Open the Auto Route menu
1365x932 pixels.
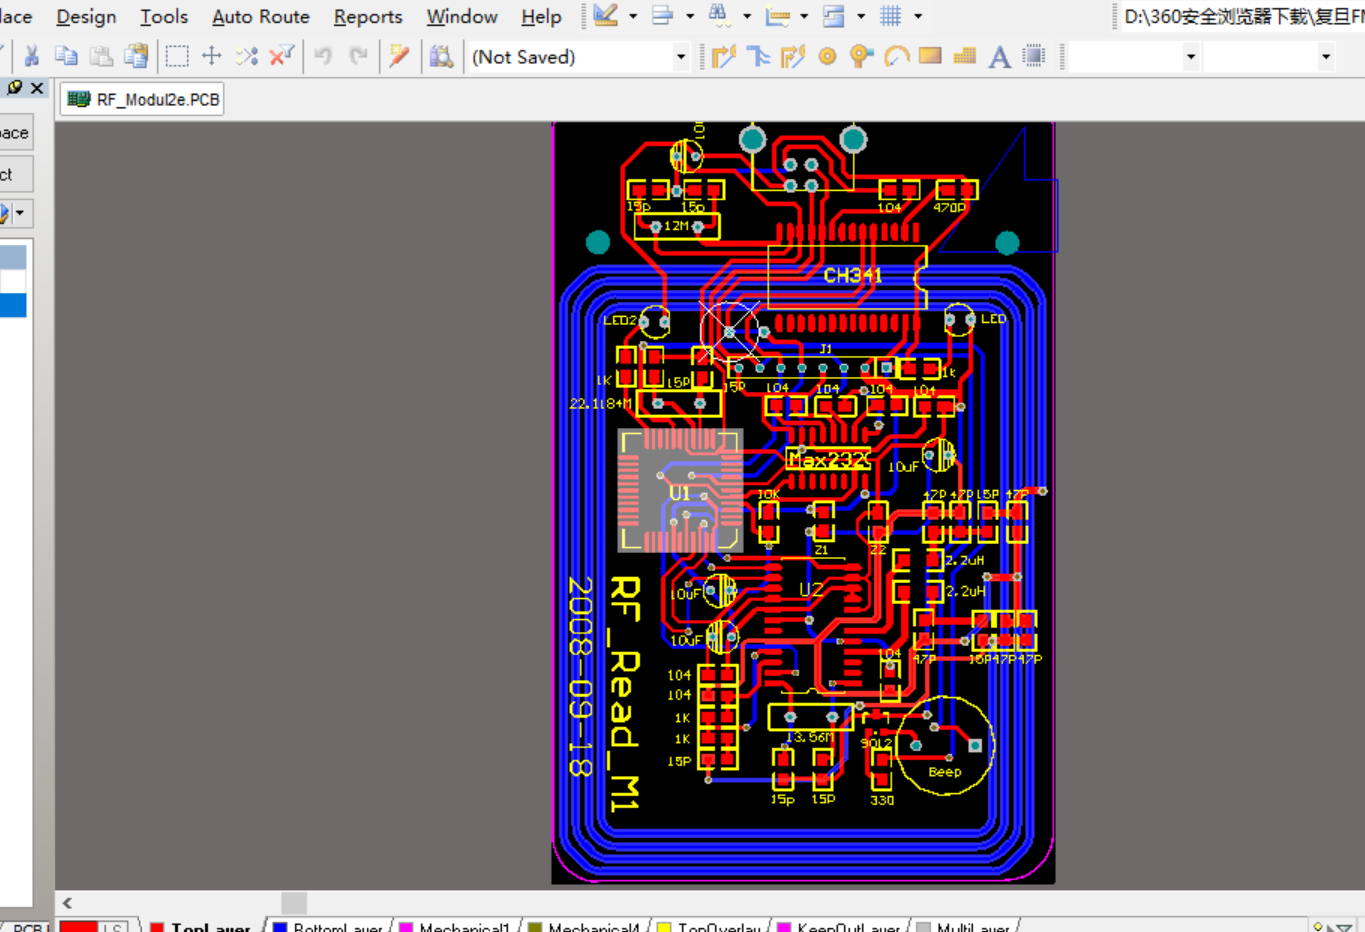260,17
